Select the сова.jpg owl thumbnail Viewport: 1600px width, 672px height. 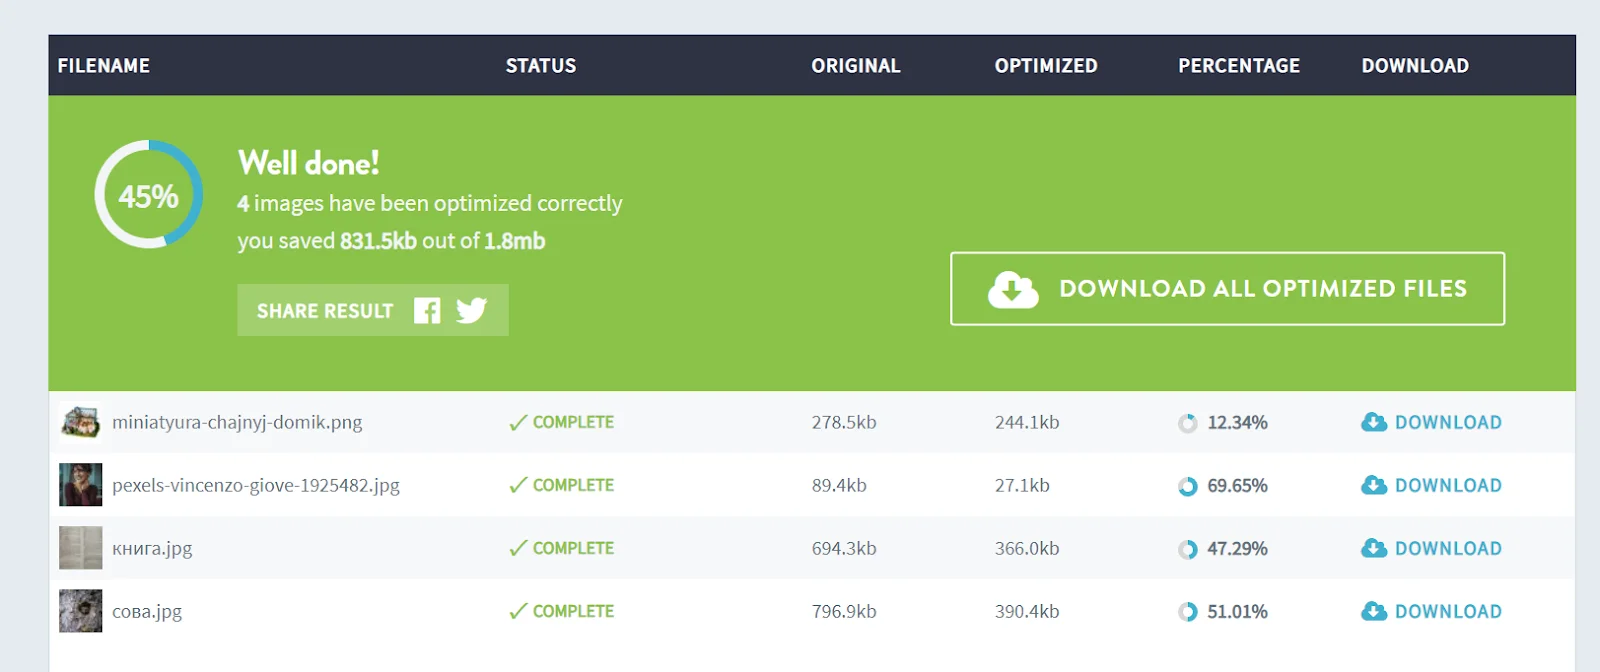point(80,611)
